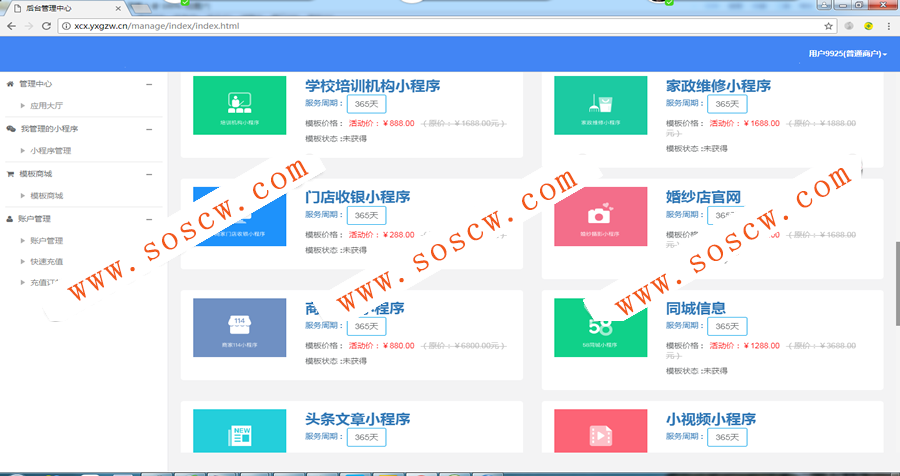The image size is (900, 476).
Task: Click the cart icon next to 模板商城
Action: point(10,174)
